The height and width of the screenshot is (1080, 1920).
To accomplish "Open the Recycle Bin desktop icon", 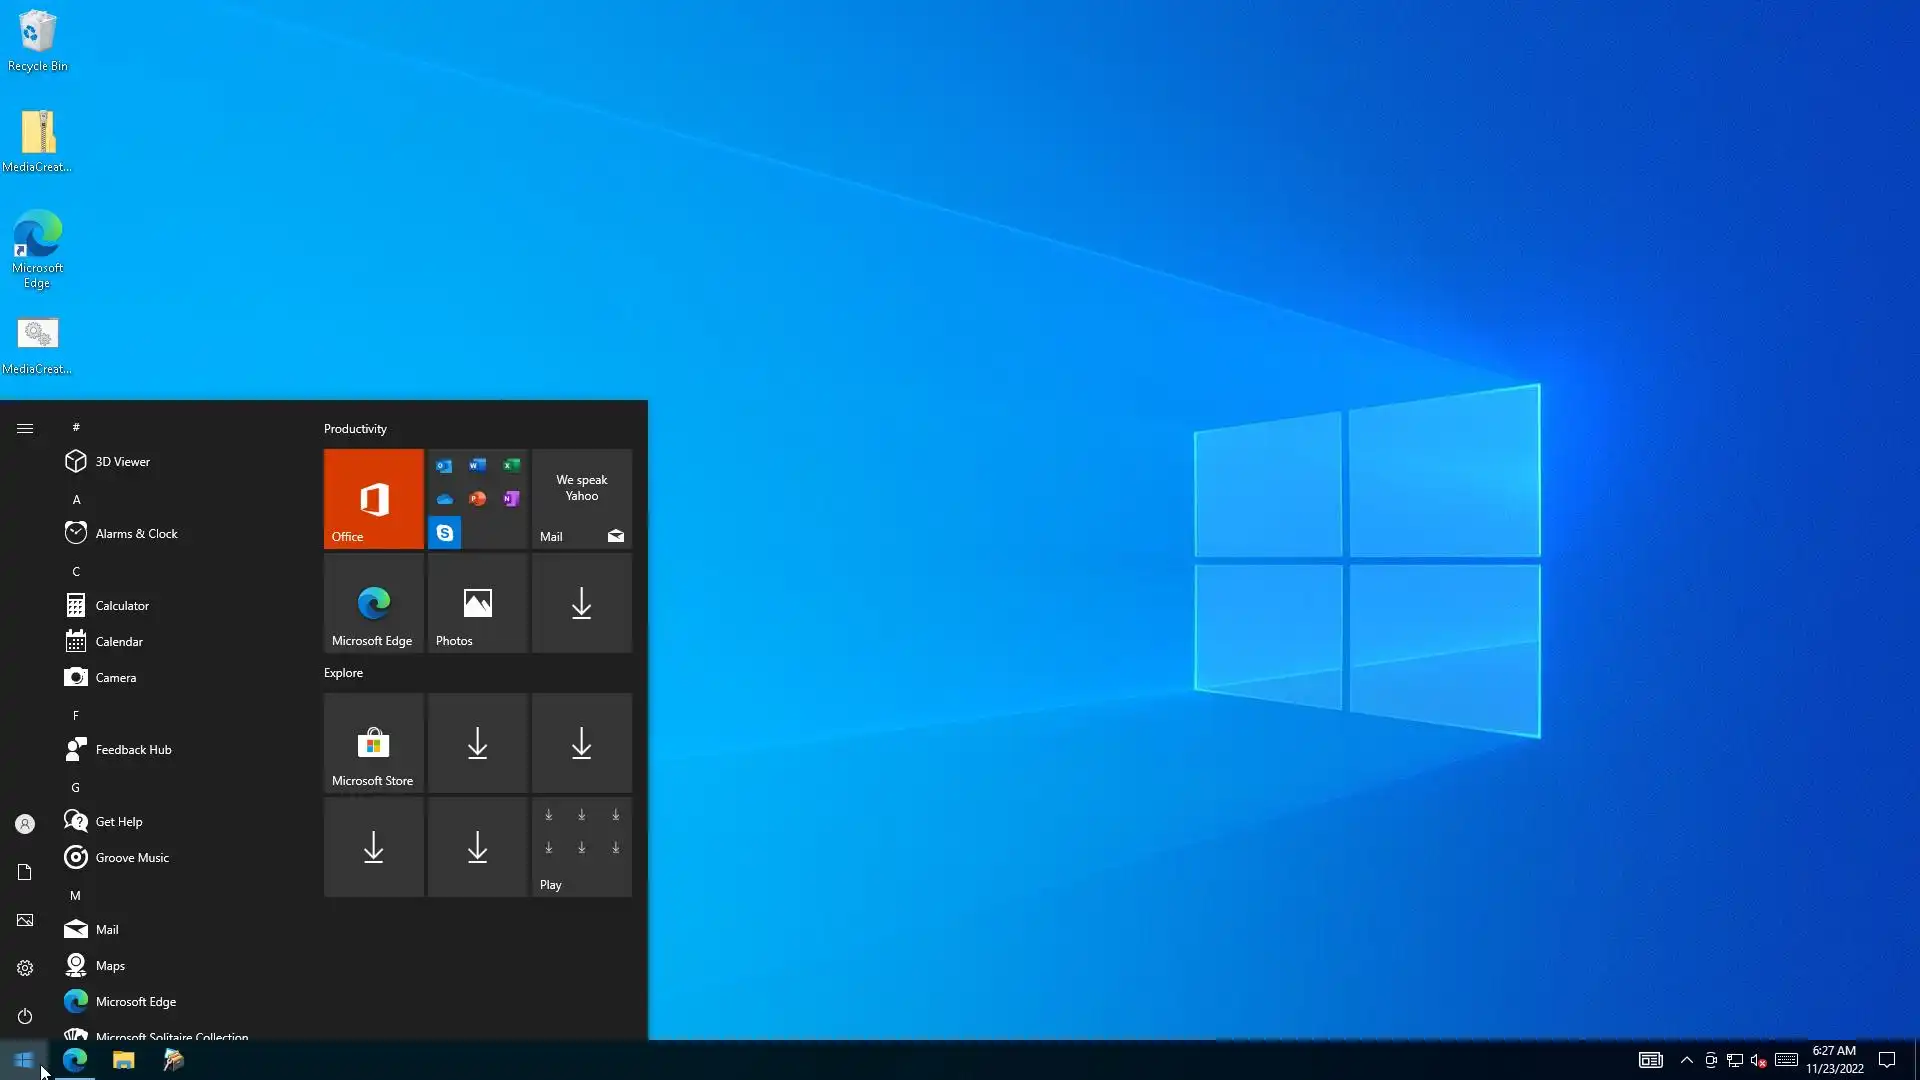I will [37, 40].
